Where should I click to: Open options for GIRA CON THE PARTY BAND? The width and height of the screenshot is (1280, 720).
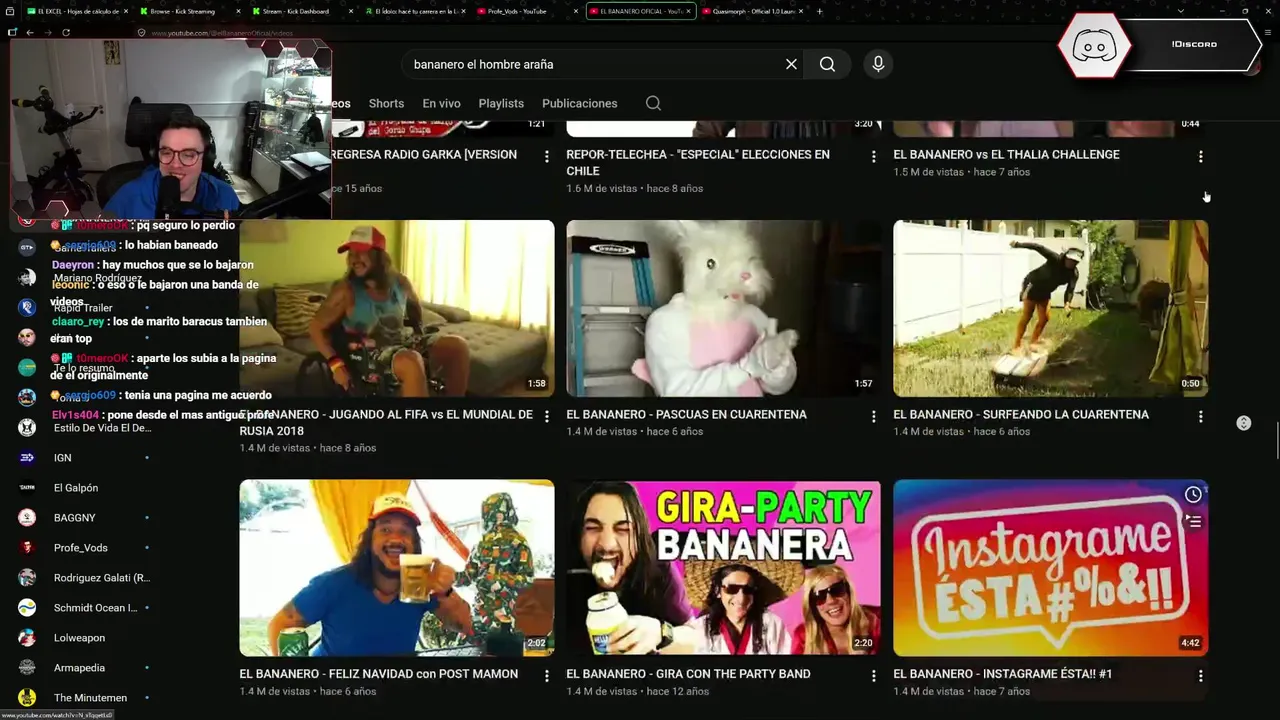(873, 676)
